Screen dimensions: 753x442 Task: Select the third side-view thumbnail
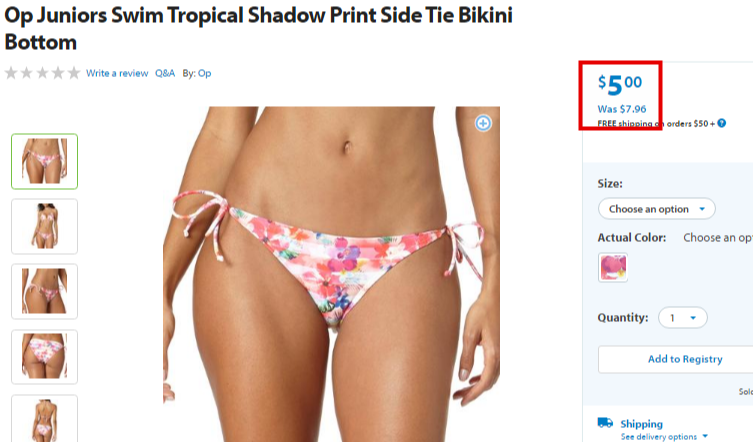(x=44, y=291)
